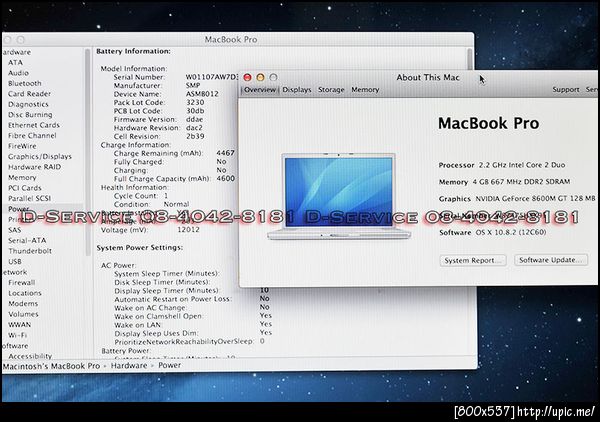The height and width of the screenshot is (422, 600).
Task: Select ATA in System Report sidebar
Action: (x=15, y=62)
